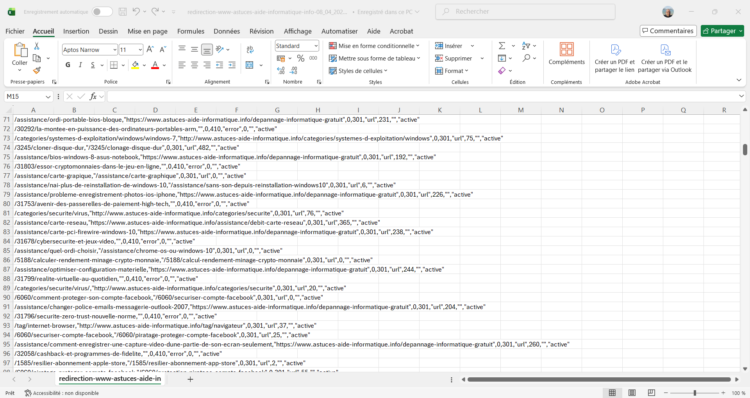Open the Aptos Narrow font dropdown
The height and width of the screenshot is (398, 750).
pyautogui.click(x=114, y=50)
